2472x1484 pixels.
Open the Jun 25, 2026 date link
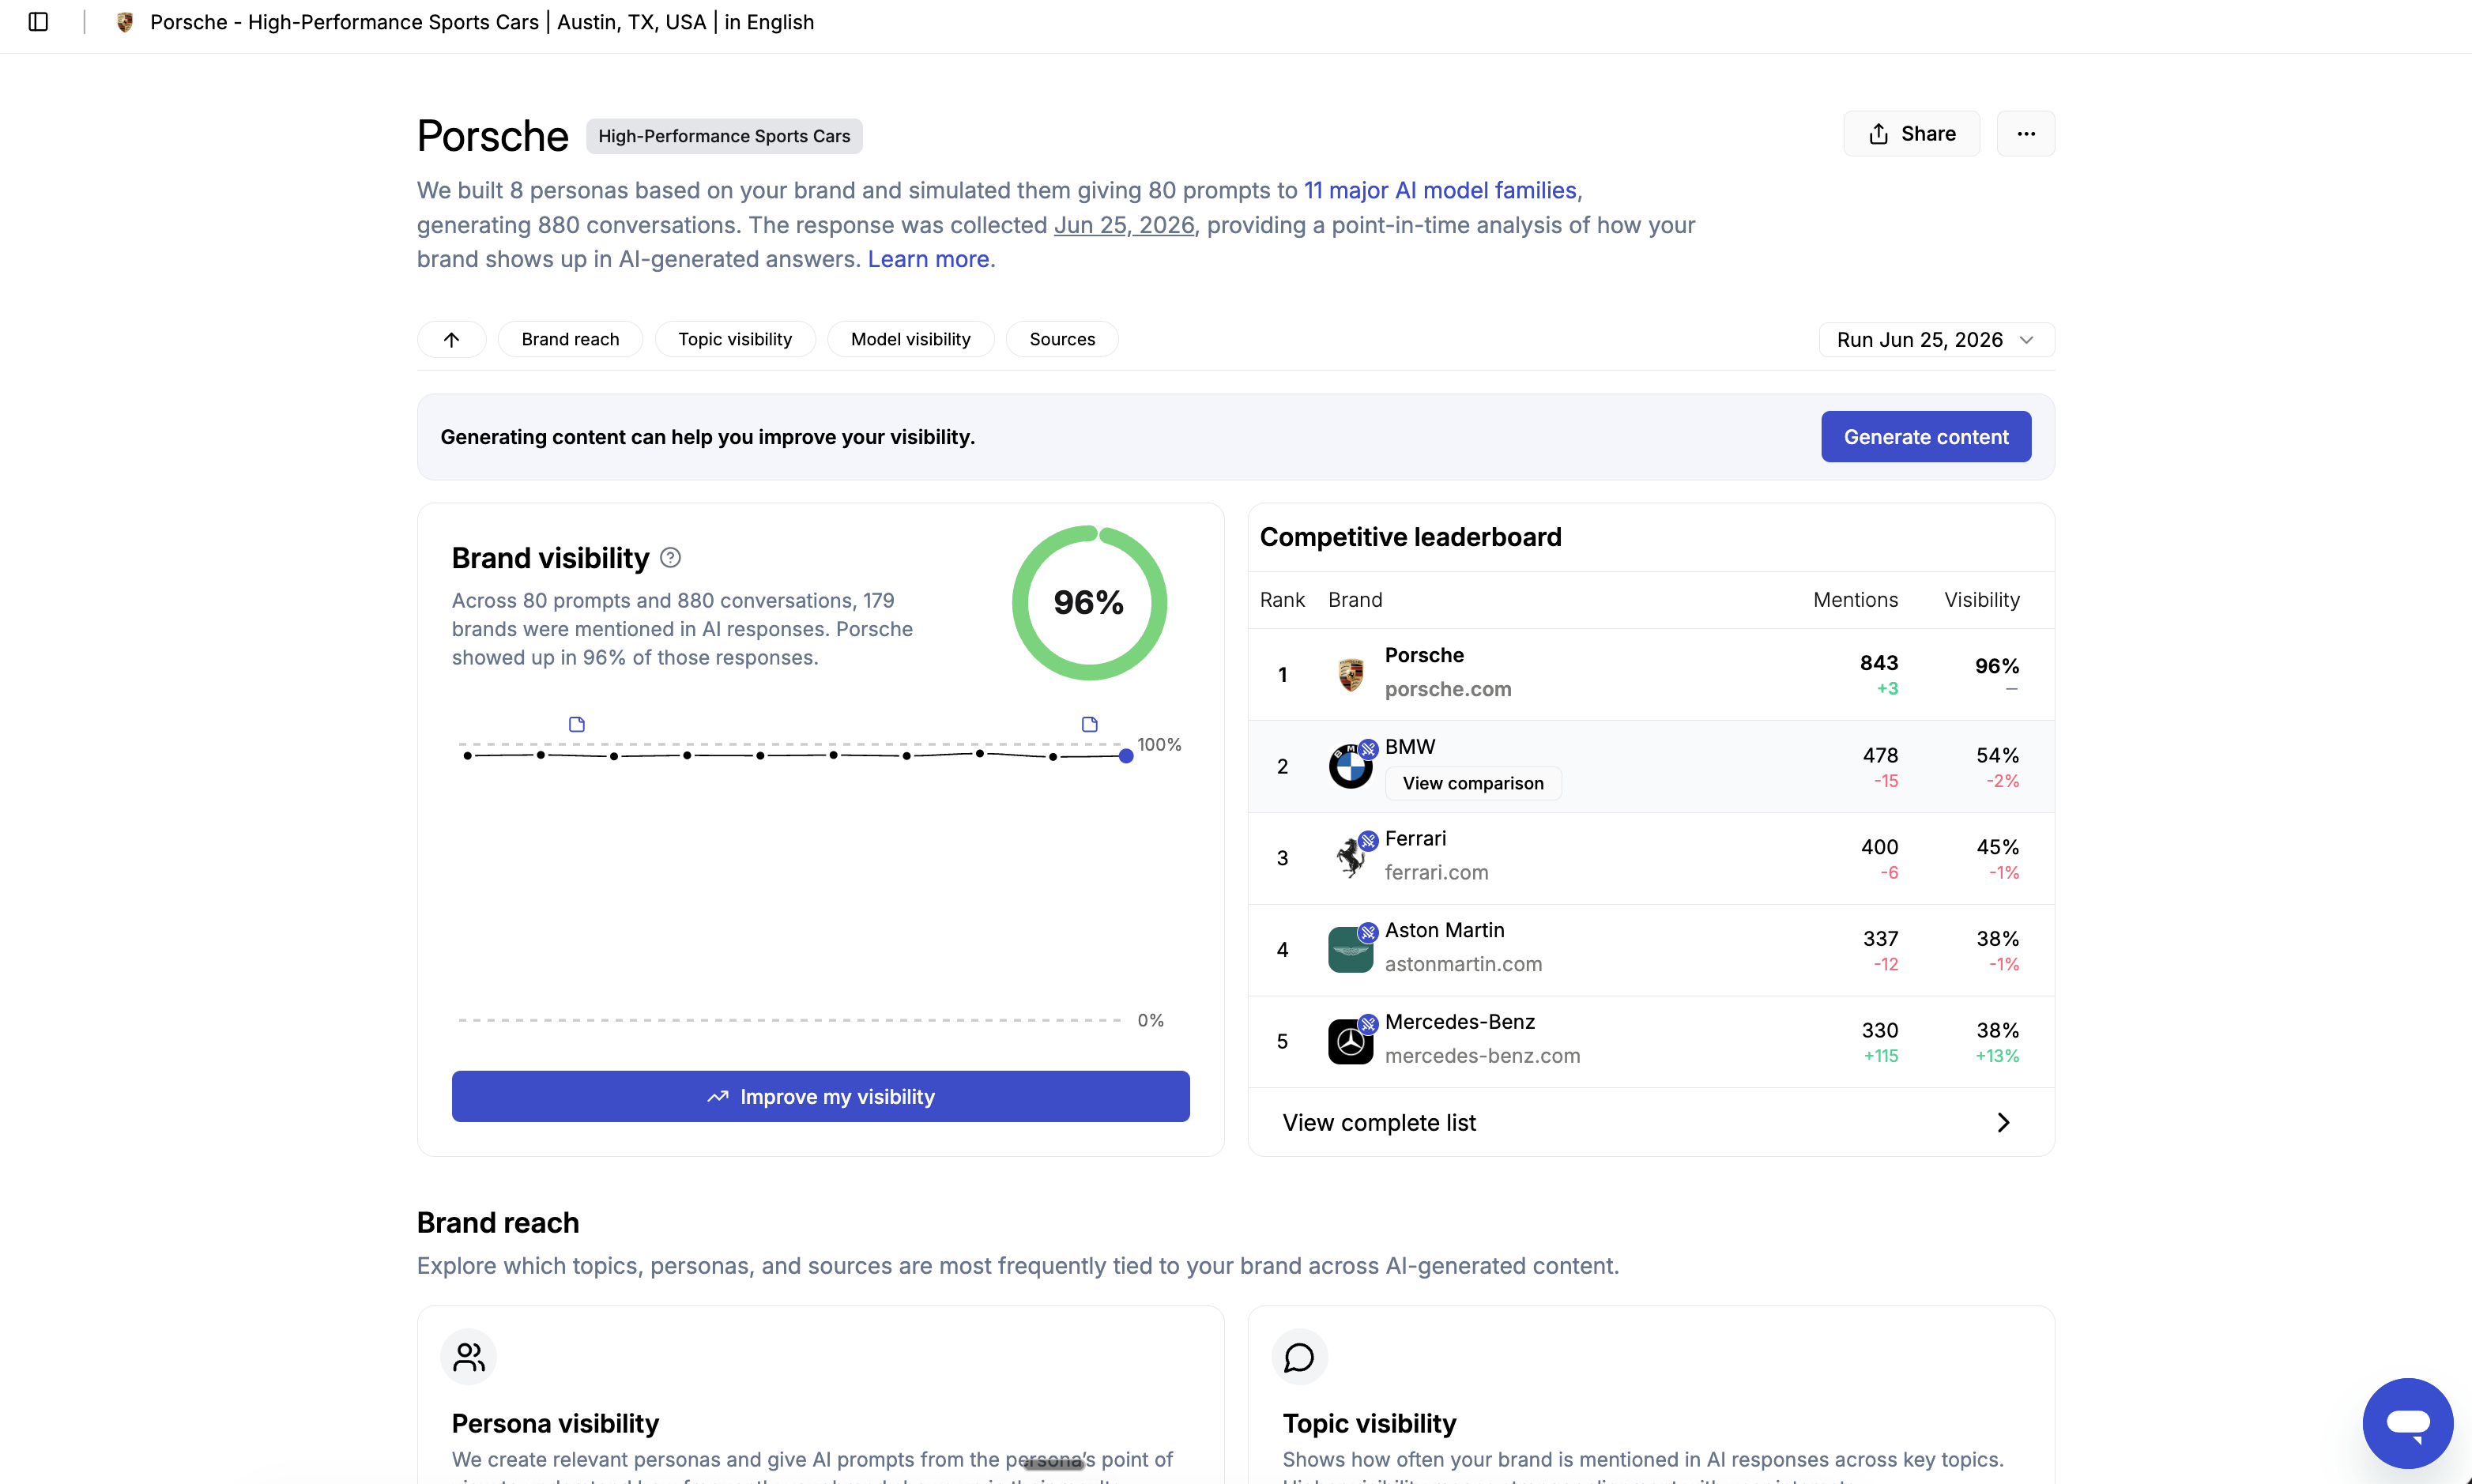(x=1124, y=225)
